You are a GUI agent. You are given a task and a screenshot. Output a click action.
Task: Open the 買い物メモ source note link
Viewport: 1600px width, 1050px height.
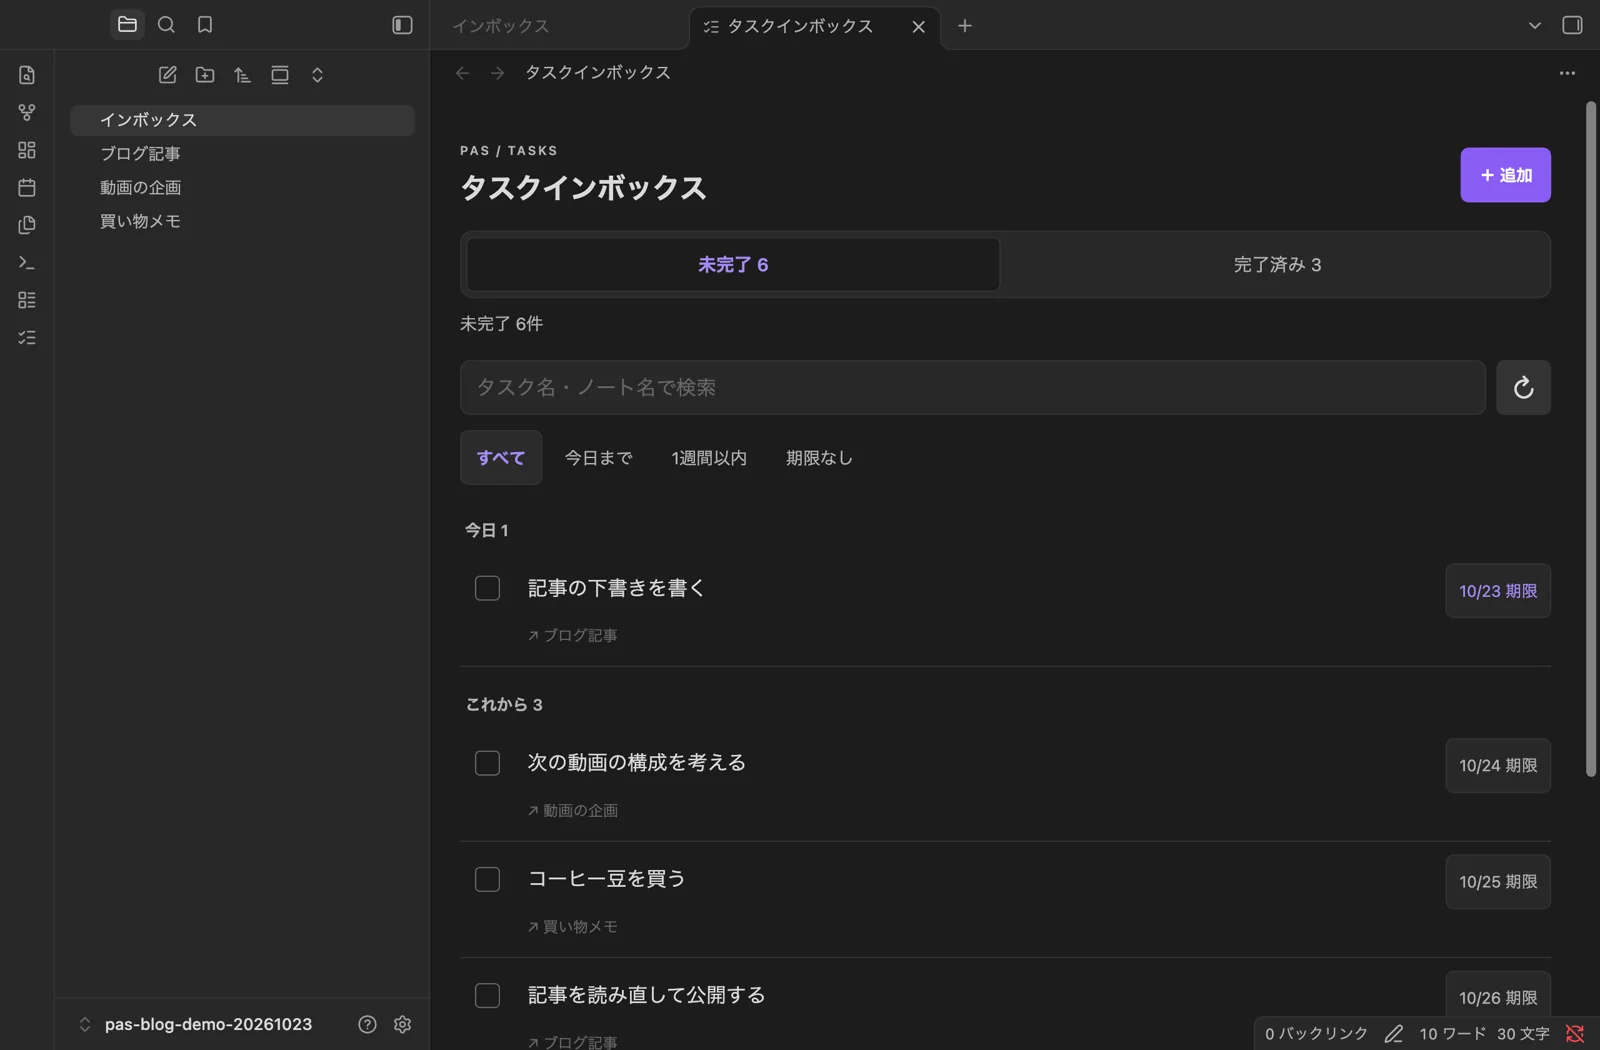pyautogui.click(x=573, y=927)
